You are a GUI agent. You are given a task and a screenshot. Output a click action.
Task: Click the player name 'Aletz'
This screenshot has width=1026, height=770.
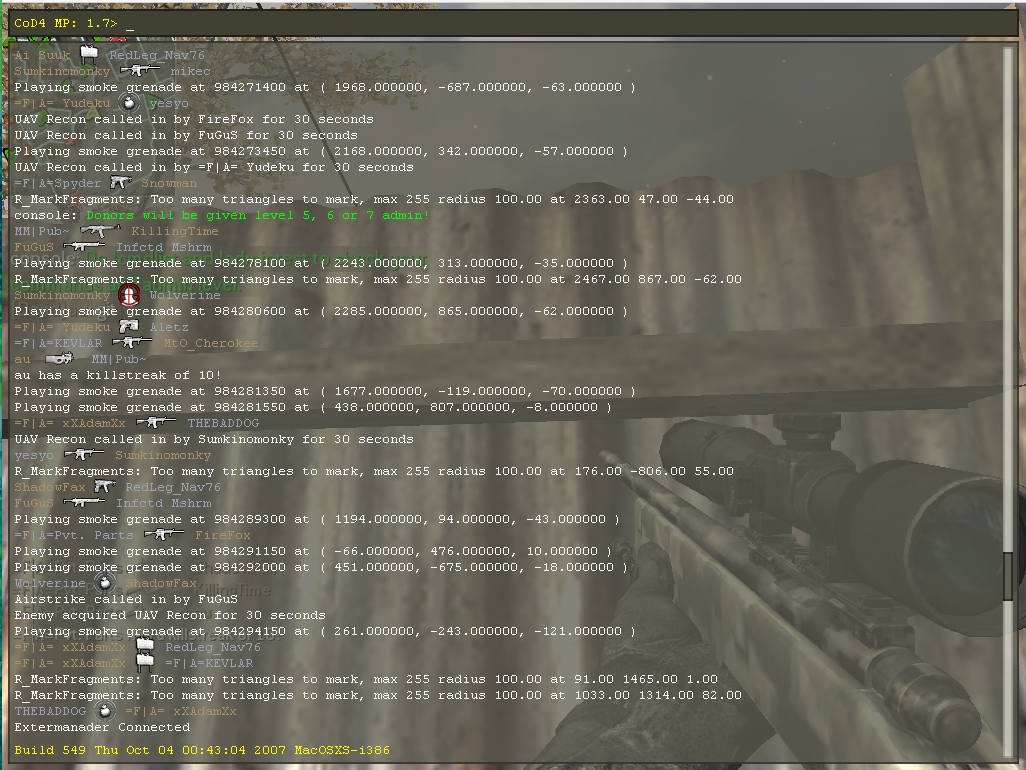point(169,327)
